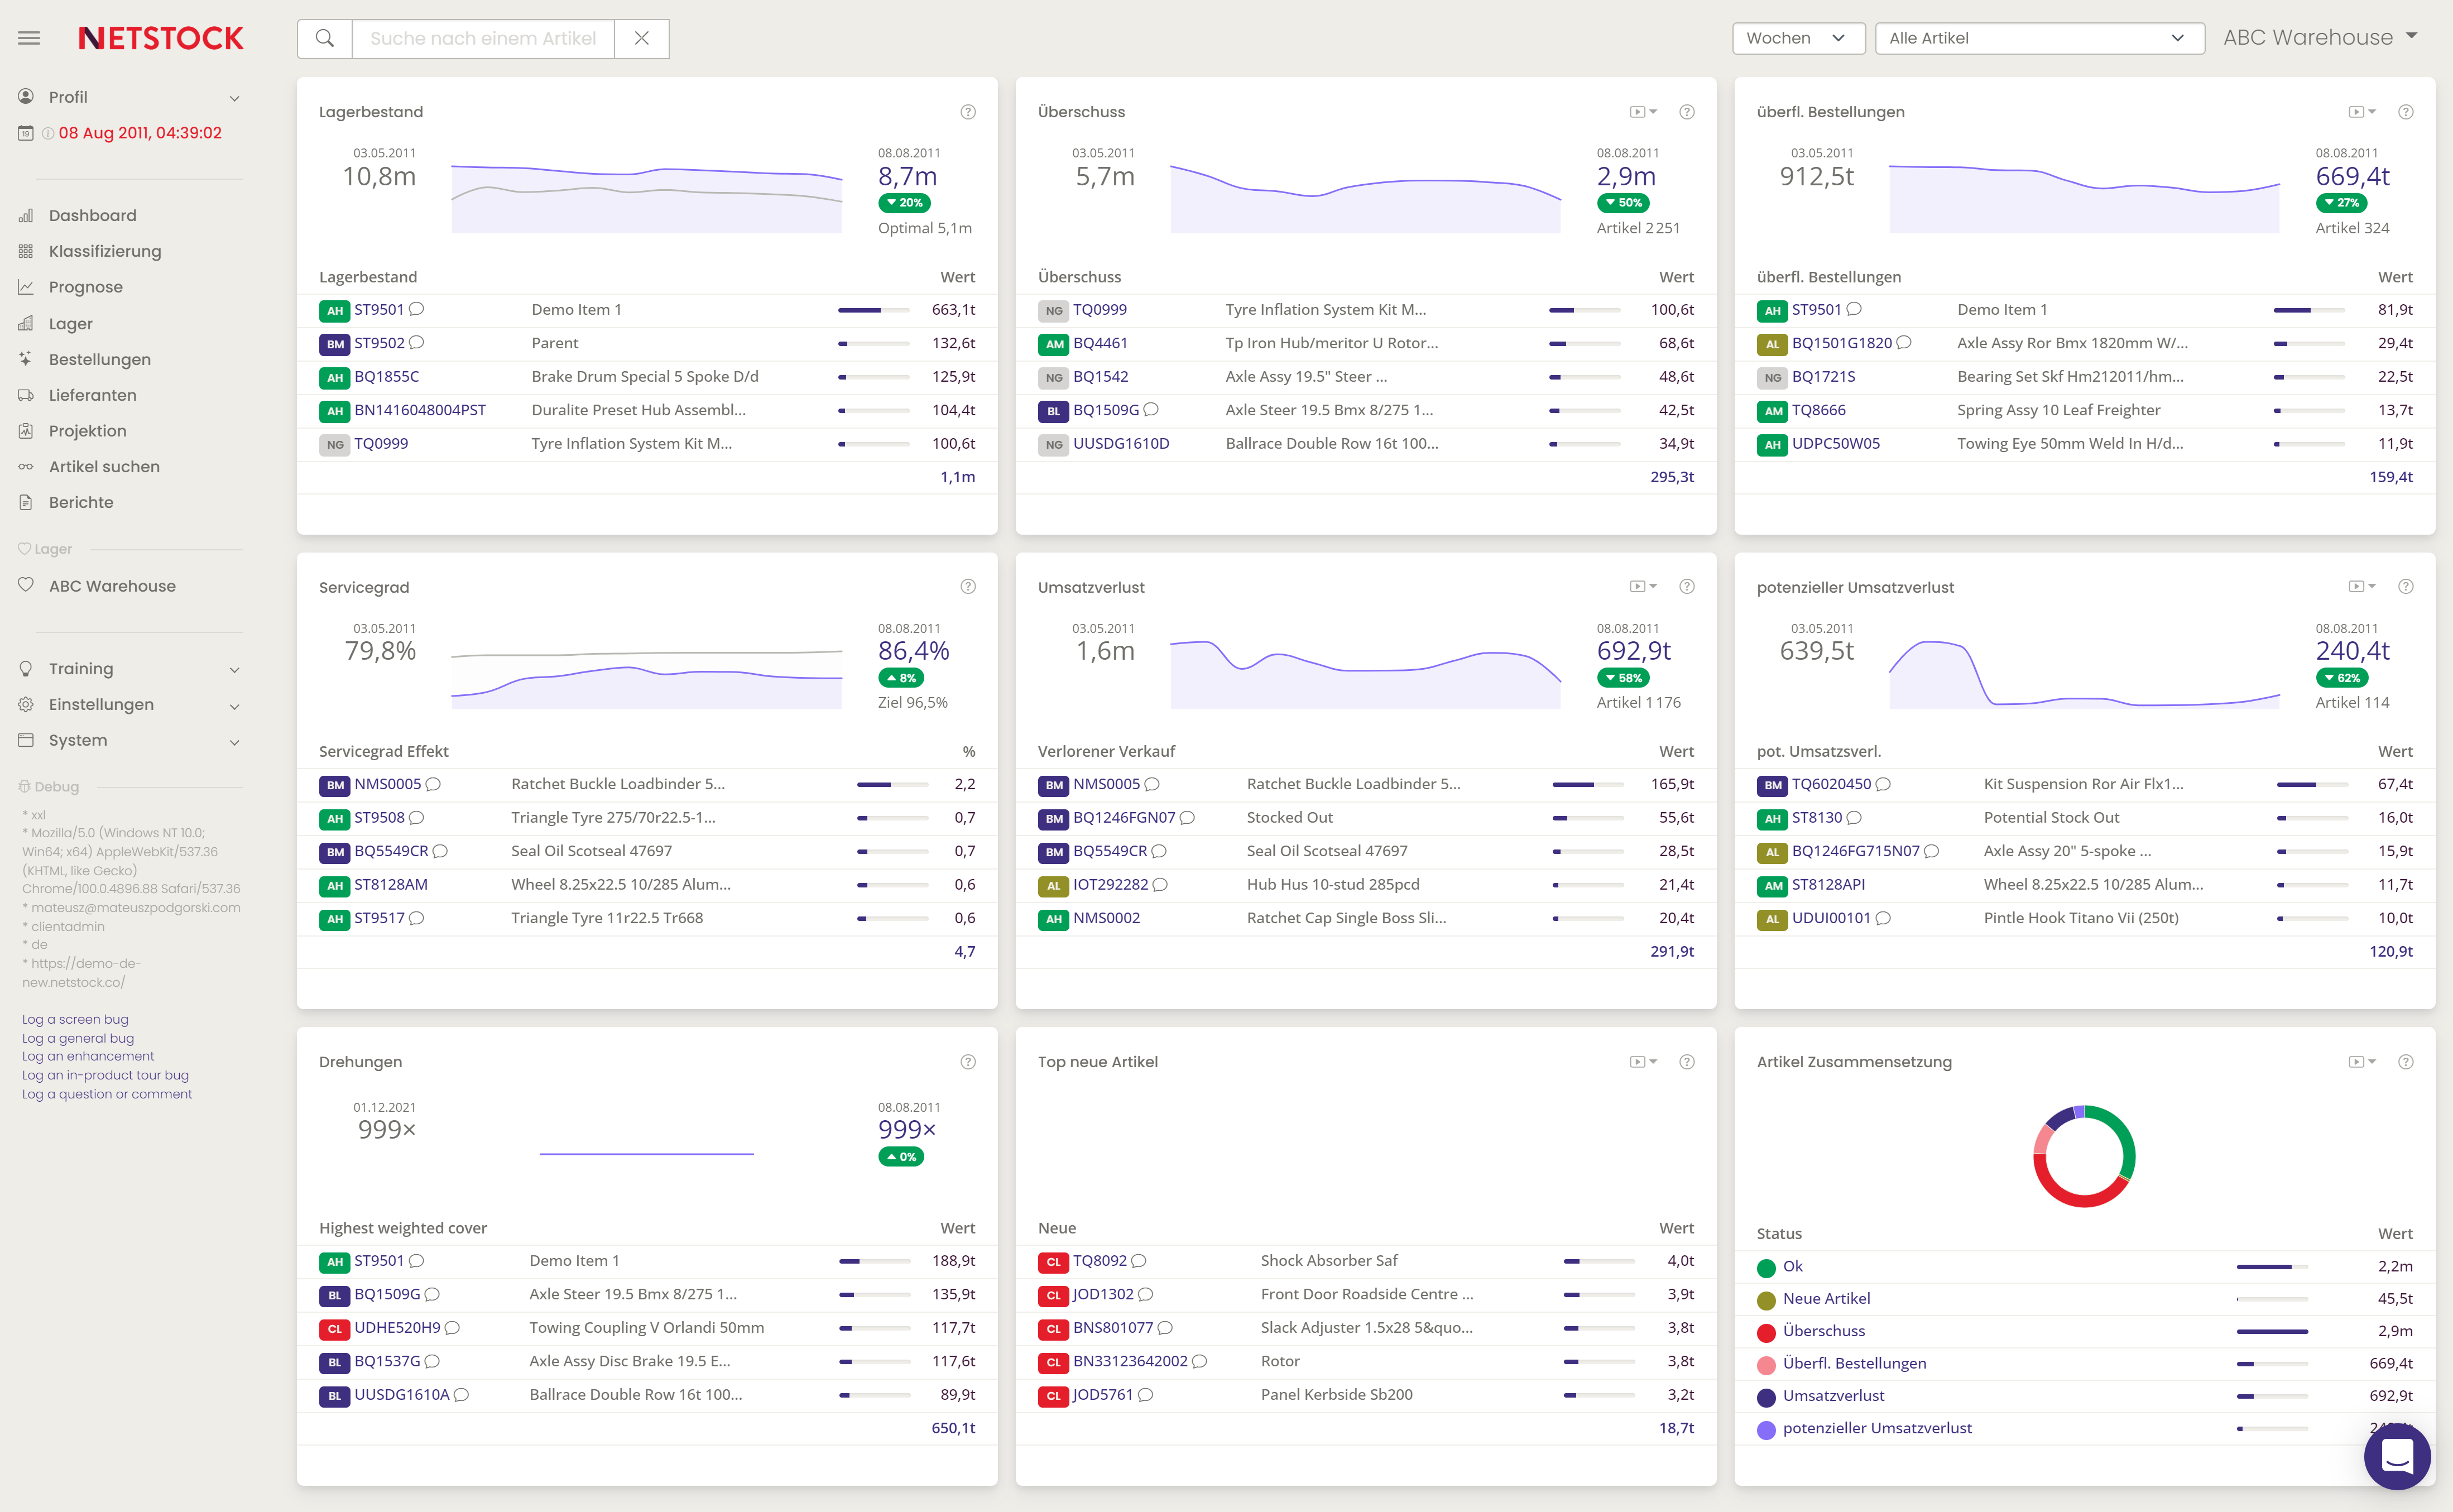Focus the Suche nach einem Artikel field

coord(483,38)
